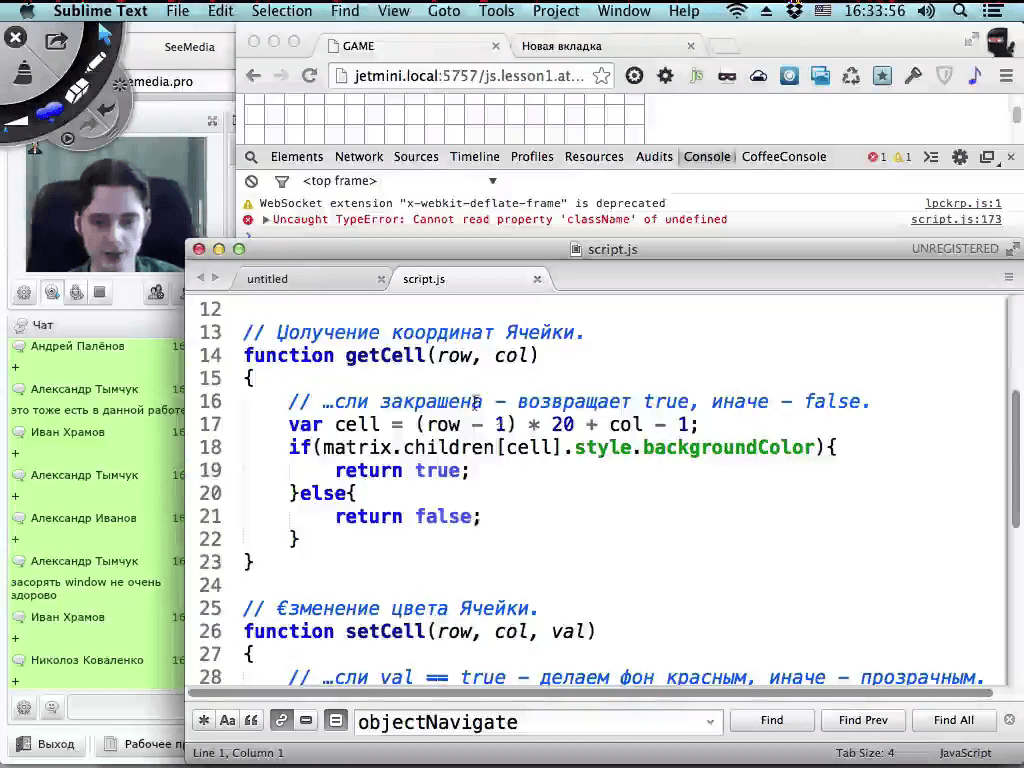Open the Project menu in menu bar
Image resolution: width=1024 pixels, height=768 pixels.
pyautogui.click(x=556, y=10)
